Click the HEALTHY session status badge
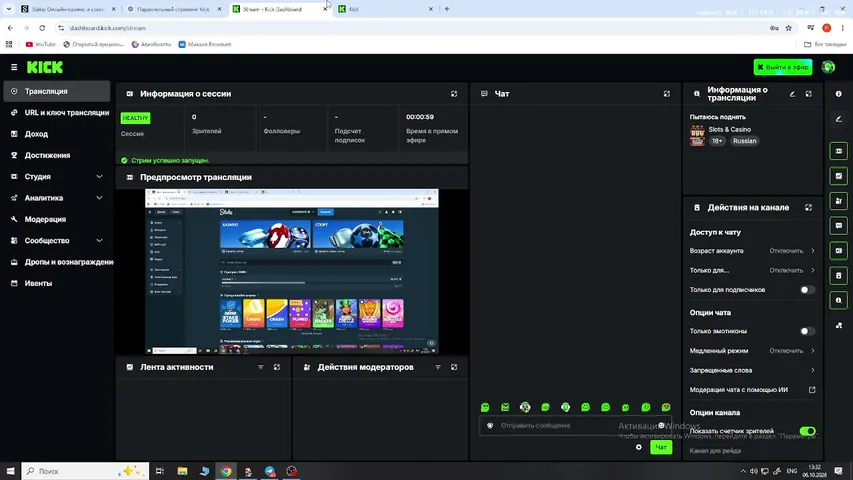Image resolution: width=853 pixels, height=480 pixels. [x=135, y=118]
